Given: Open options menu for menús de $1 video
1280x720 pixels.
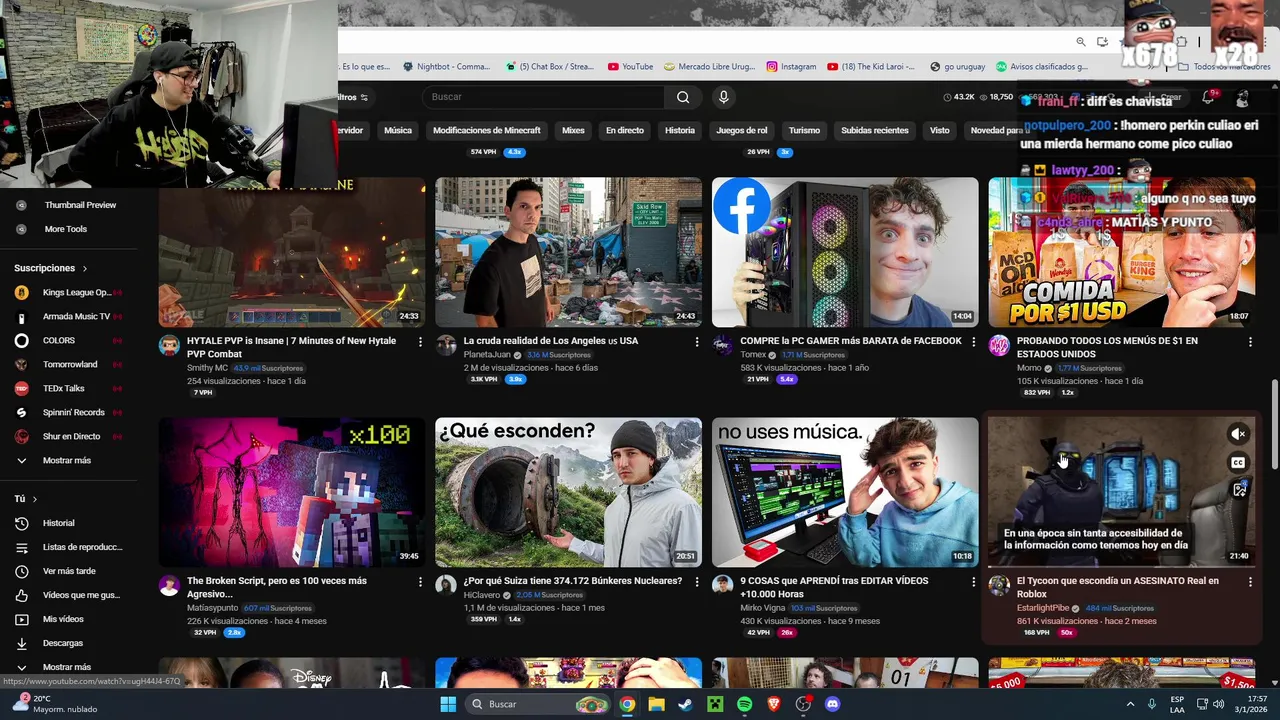Looking at the screenshot, I should point(1250,342).
